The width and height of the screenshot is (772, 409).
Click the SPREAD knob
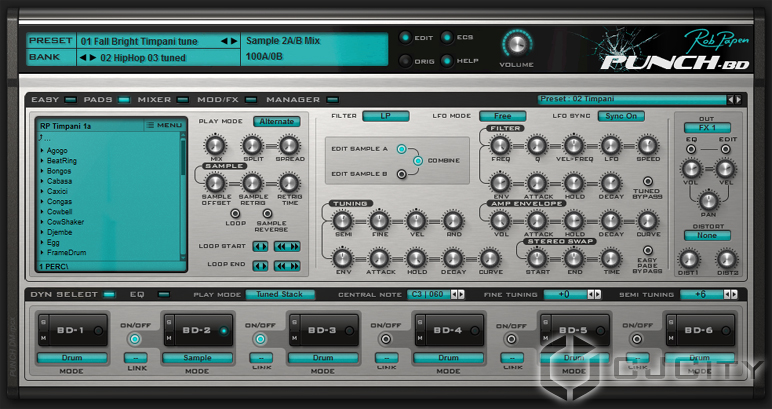289,145
